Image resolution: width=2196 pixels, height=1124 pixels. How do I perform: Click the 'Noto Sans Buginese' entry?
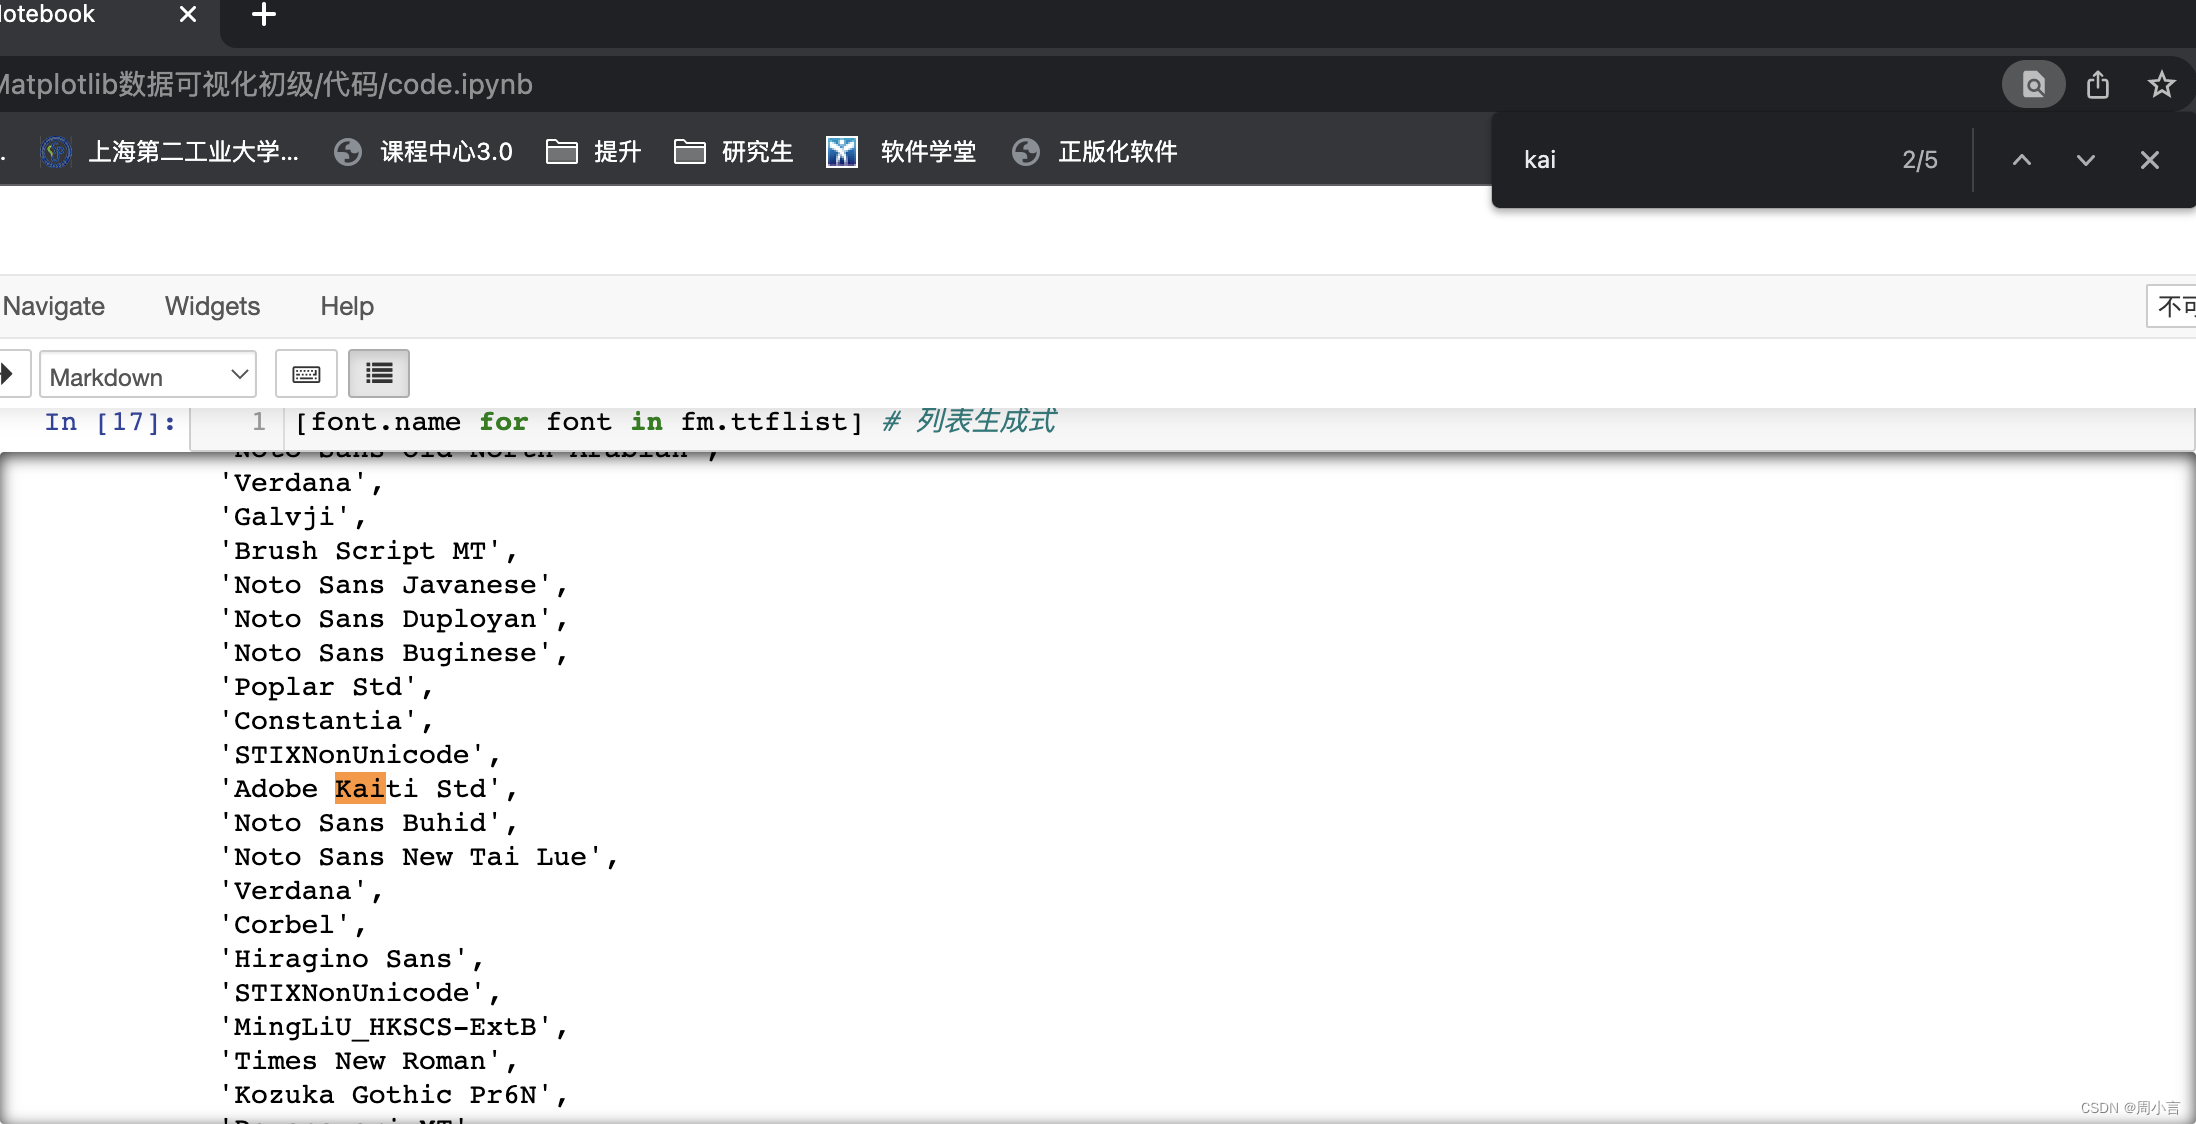coord(394,653)
